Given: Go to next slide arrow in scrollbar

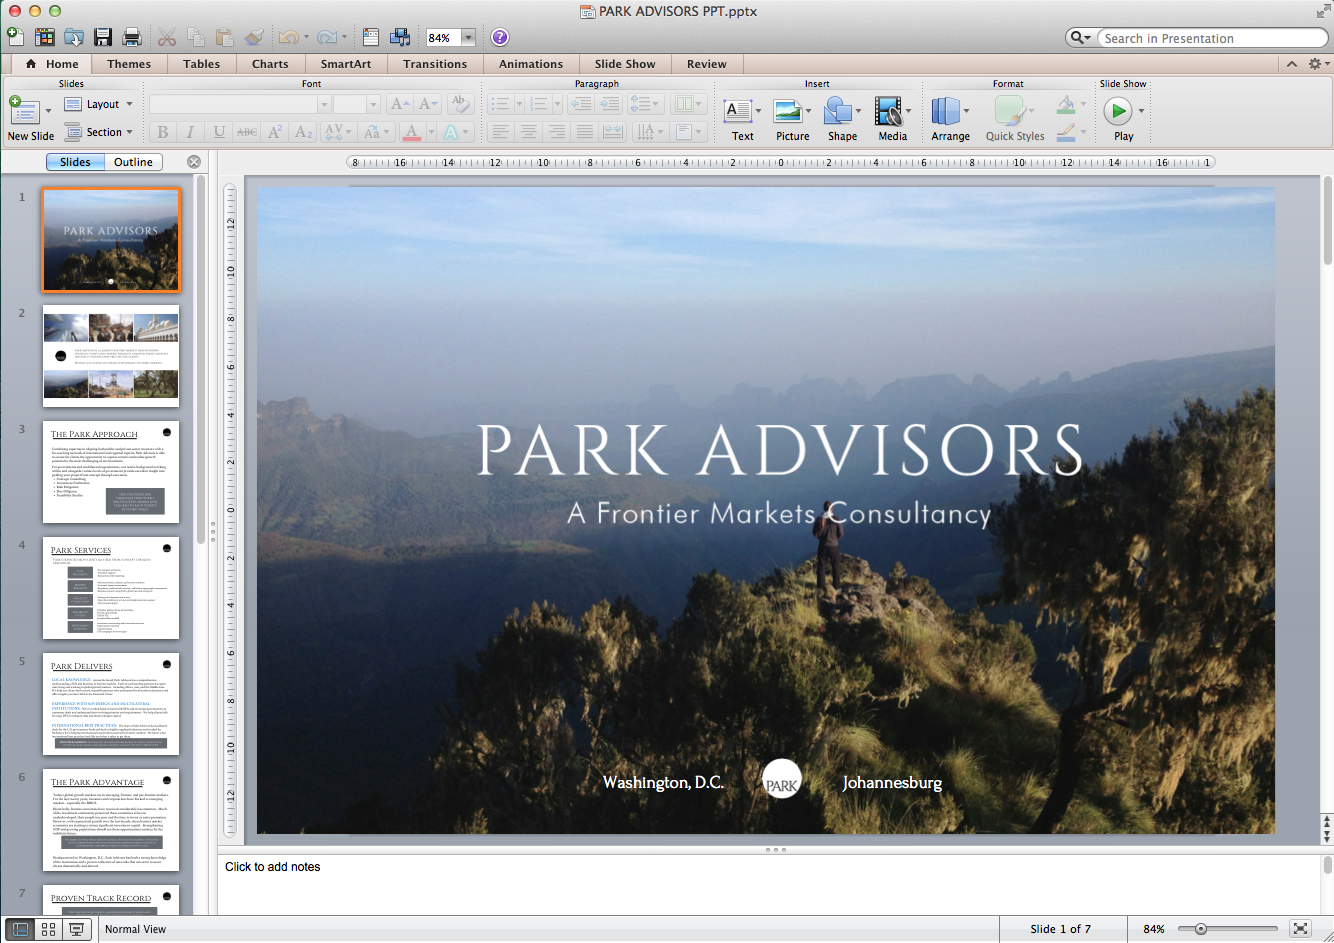Looking at the screenshot, I should pyautogui.click(x=1327, y=837).
